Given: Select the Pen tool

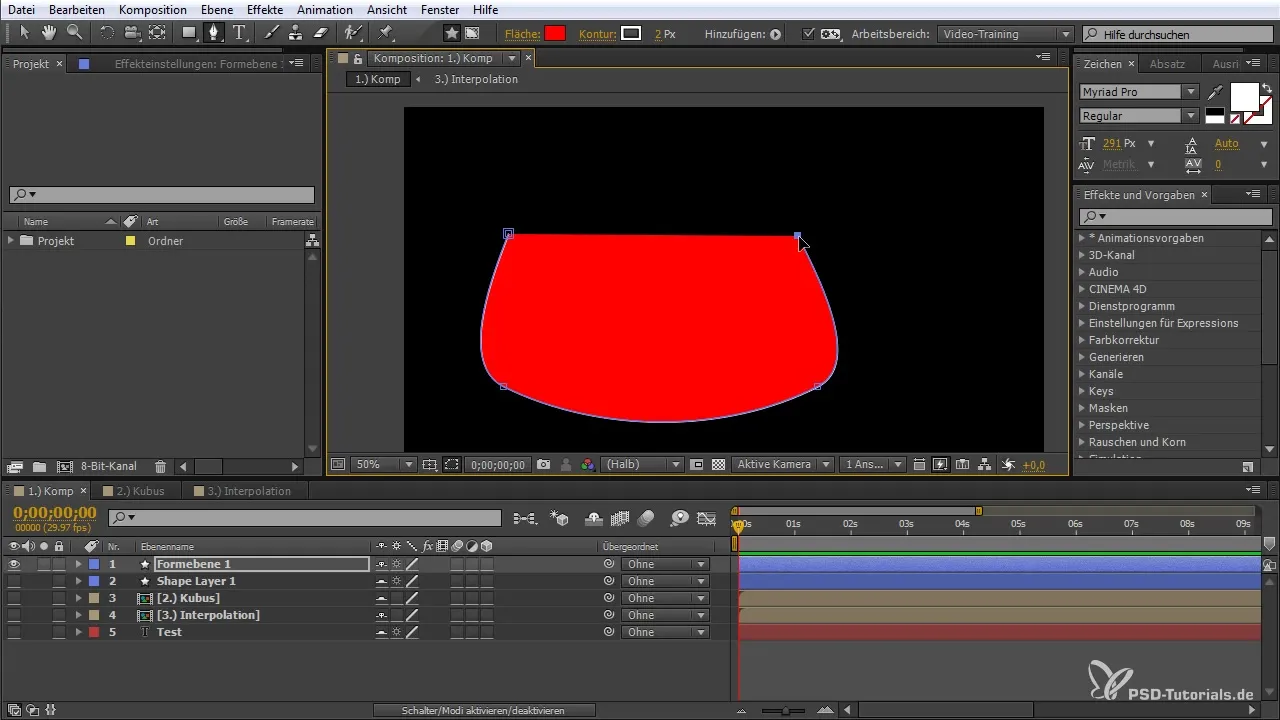Looking at the screenshot, I should pos(214,33).
